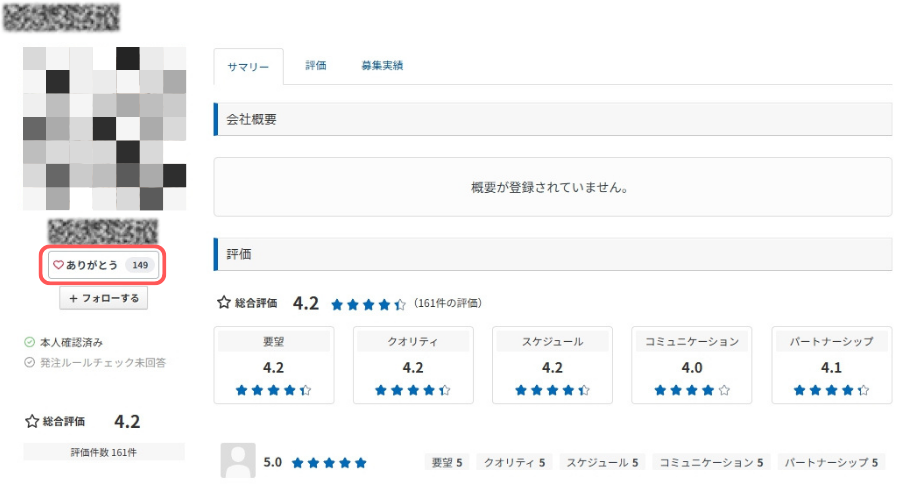
Task: Click the star icon beside main 総合評価 4.2
Action: pyautogui.click(x=224, y=302)
